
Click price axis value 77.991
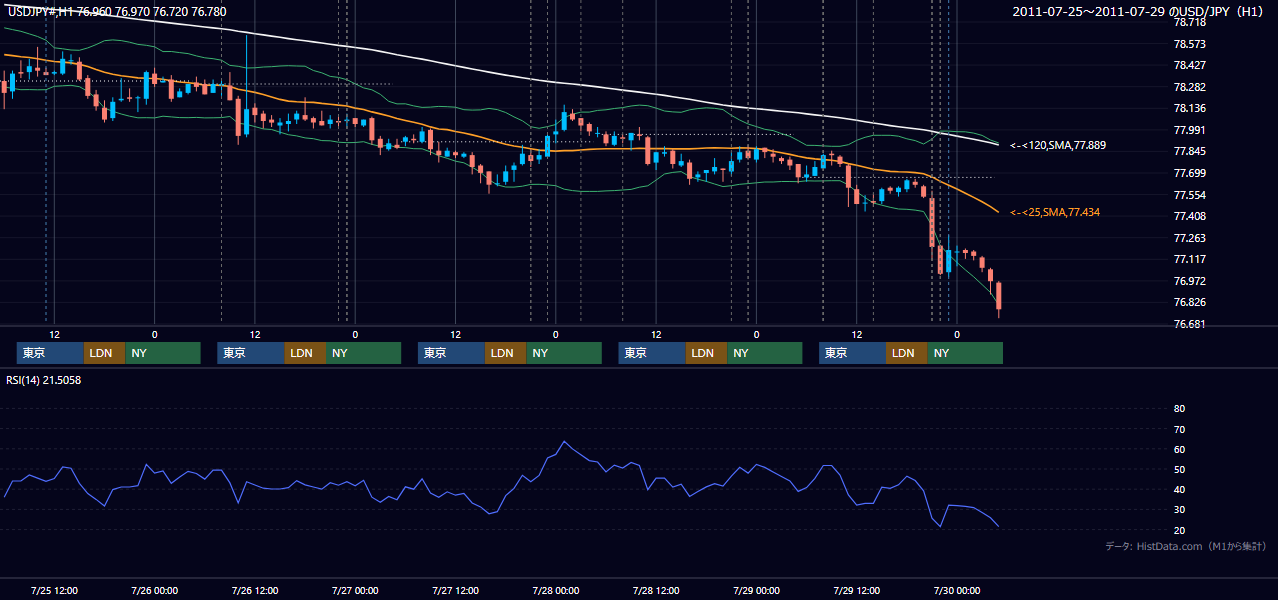coord(1189,130)
